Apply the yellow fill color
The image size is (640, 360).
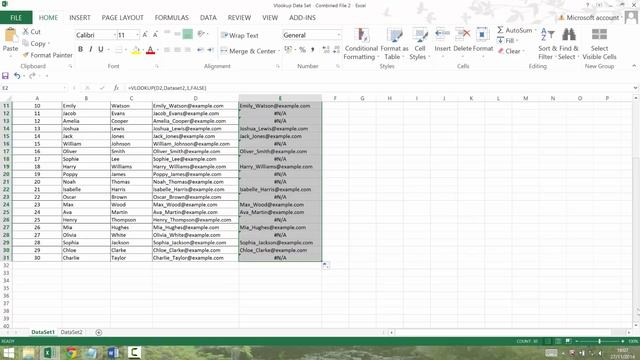[136, 50]
